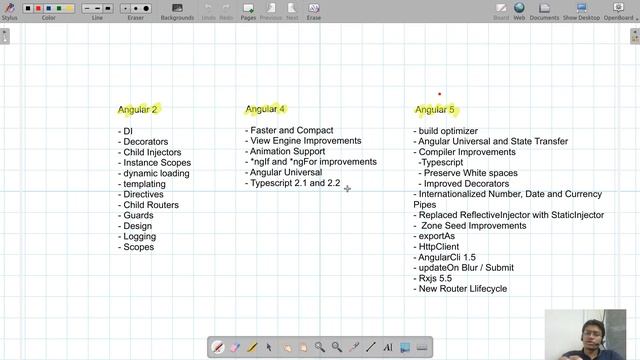Click '- Guards' text line
This screenshot has height=360, width=640.
(136, 216)
